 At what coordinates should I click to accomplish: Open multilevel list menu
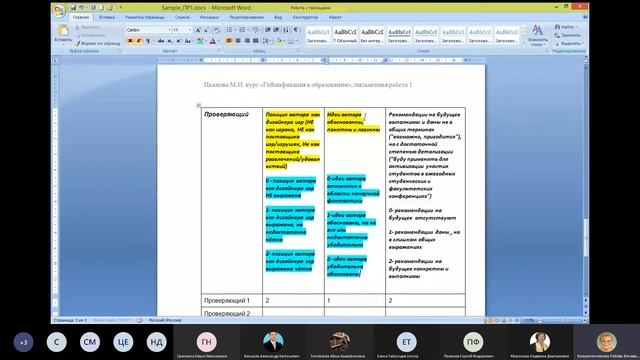click(x=256, y=30)
